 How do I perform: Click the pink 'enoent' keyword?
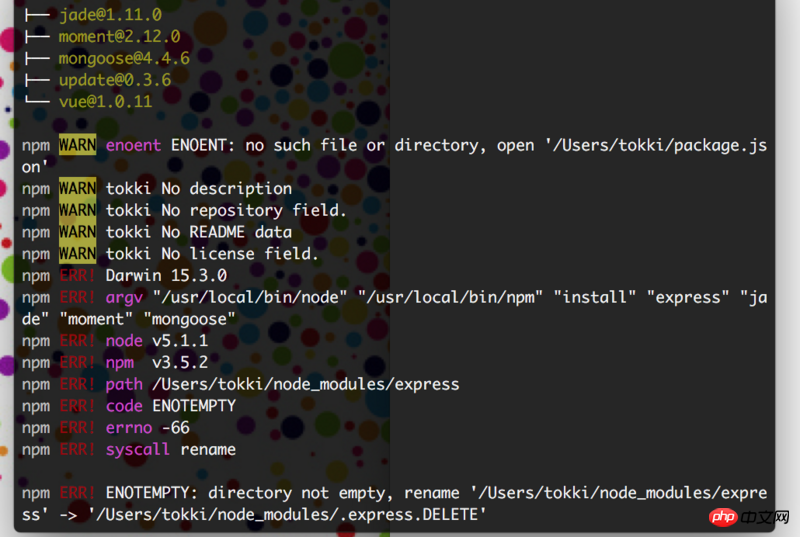point(133,145)
